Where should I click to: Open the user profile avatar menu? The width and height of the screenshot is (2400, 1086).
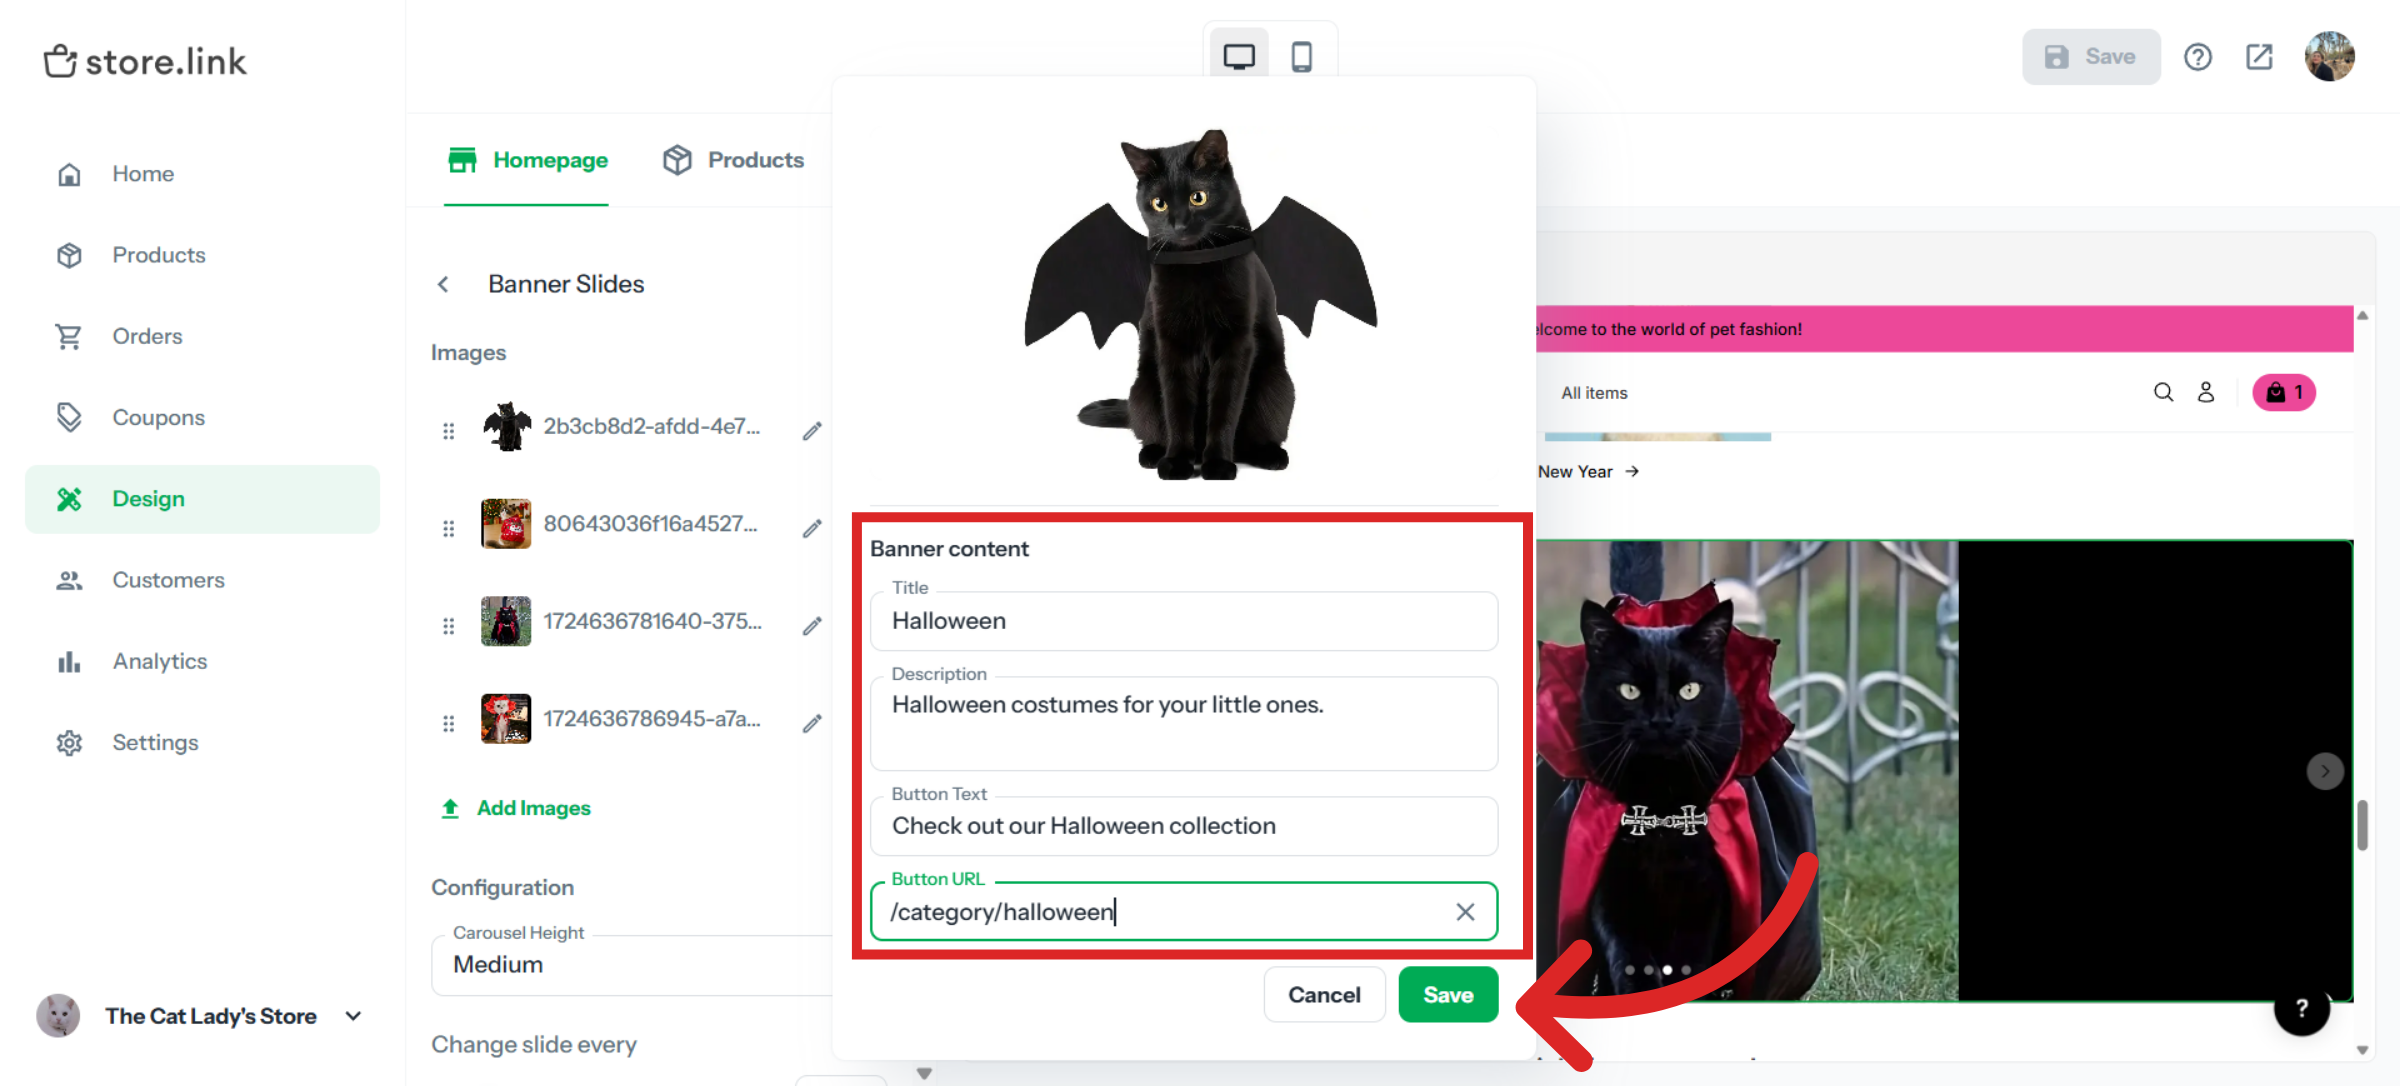click(2329, 56)
